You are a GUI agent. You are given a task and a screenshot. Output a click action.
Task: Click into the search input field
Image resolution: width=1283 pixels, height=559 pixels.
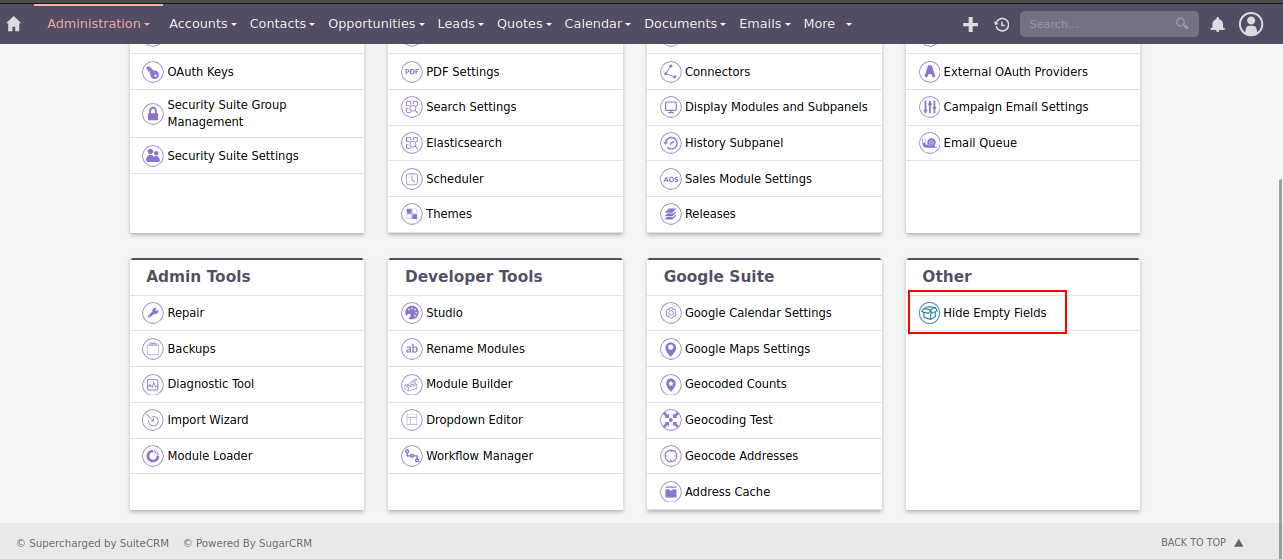tap(1098, 24)
